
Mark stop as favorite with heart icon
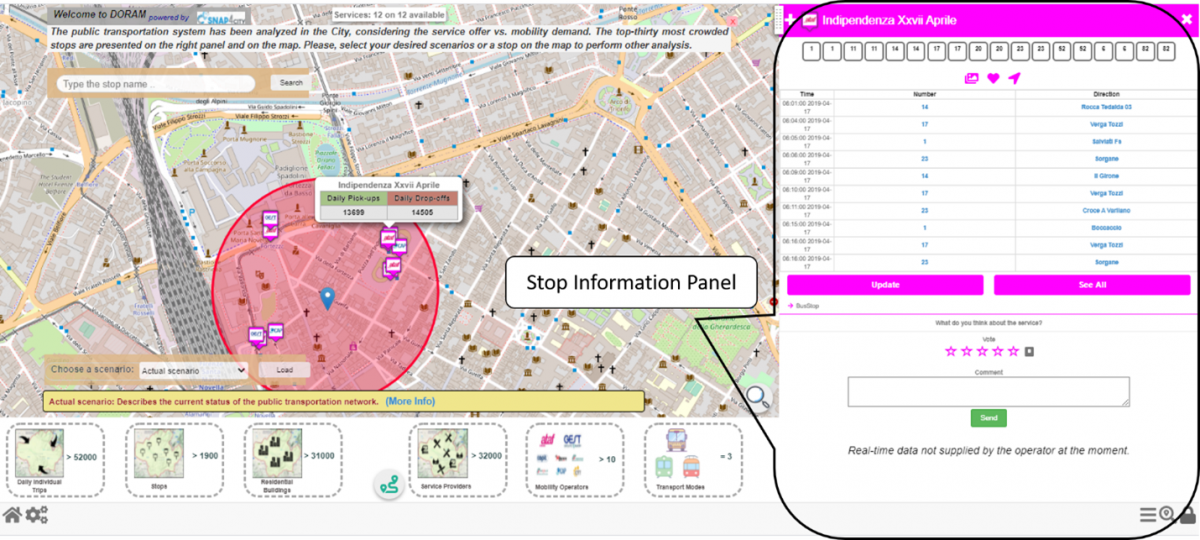(x=993, y=78)
